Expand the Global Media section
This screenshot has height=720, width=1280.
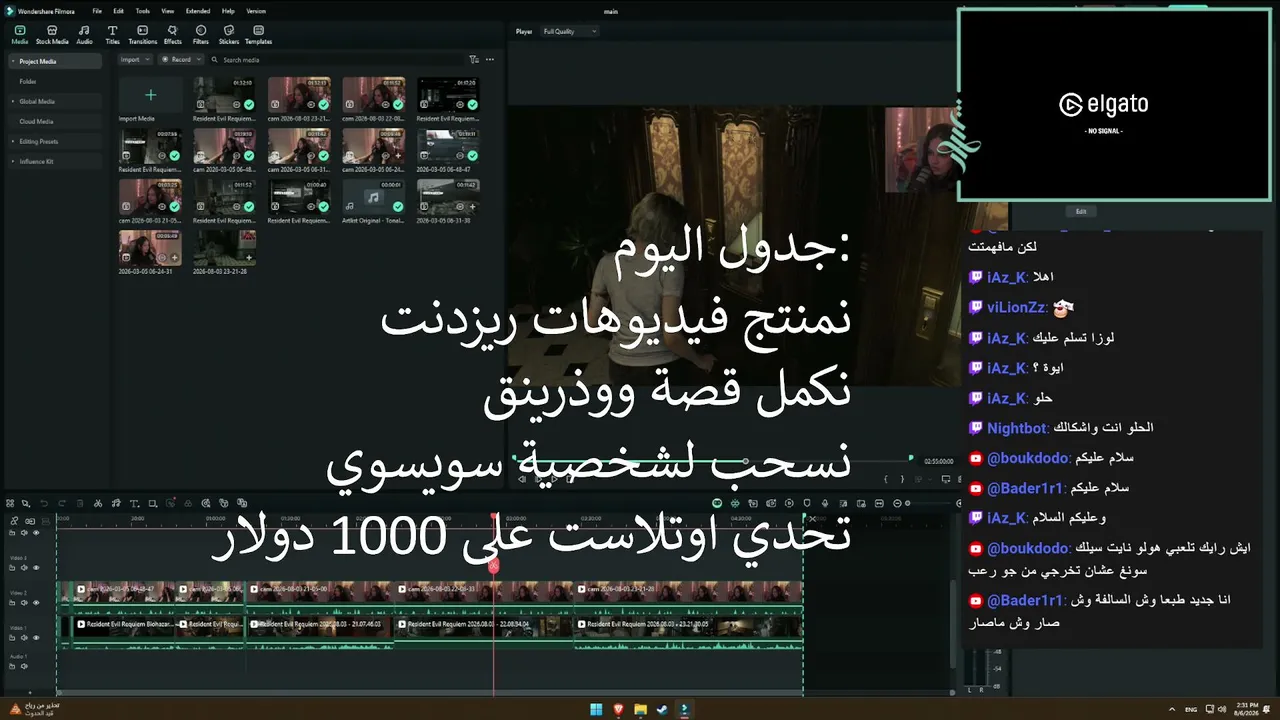[x=55, y=101]
